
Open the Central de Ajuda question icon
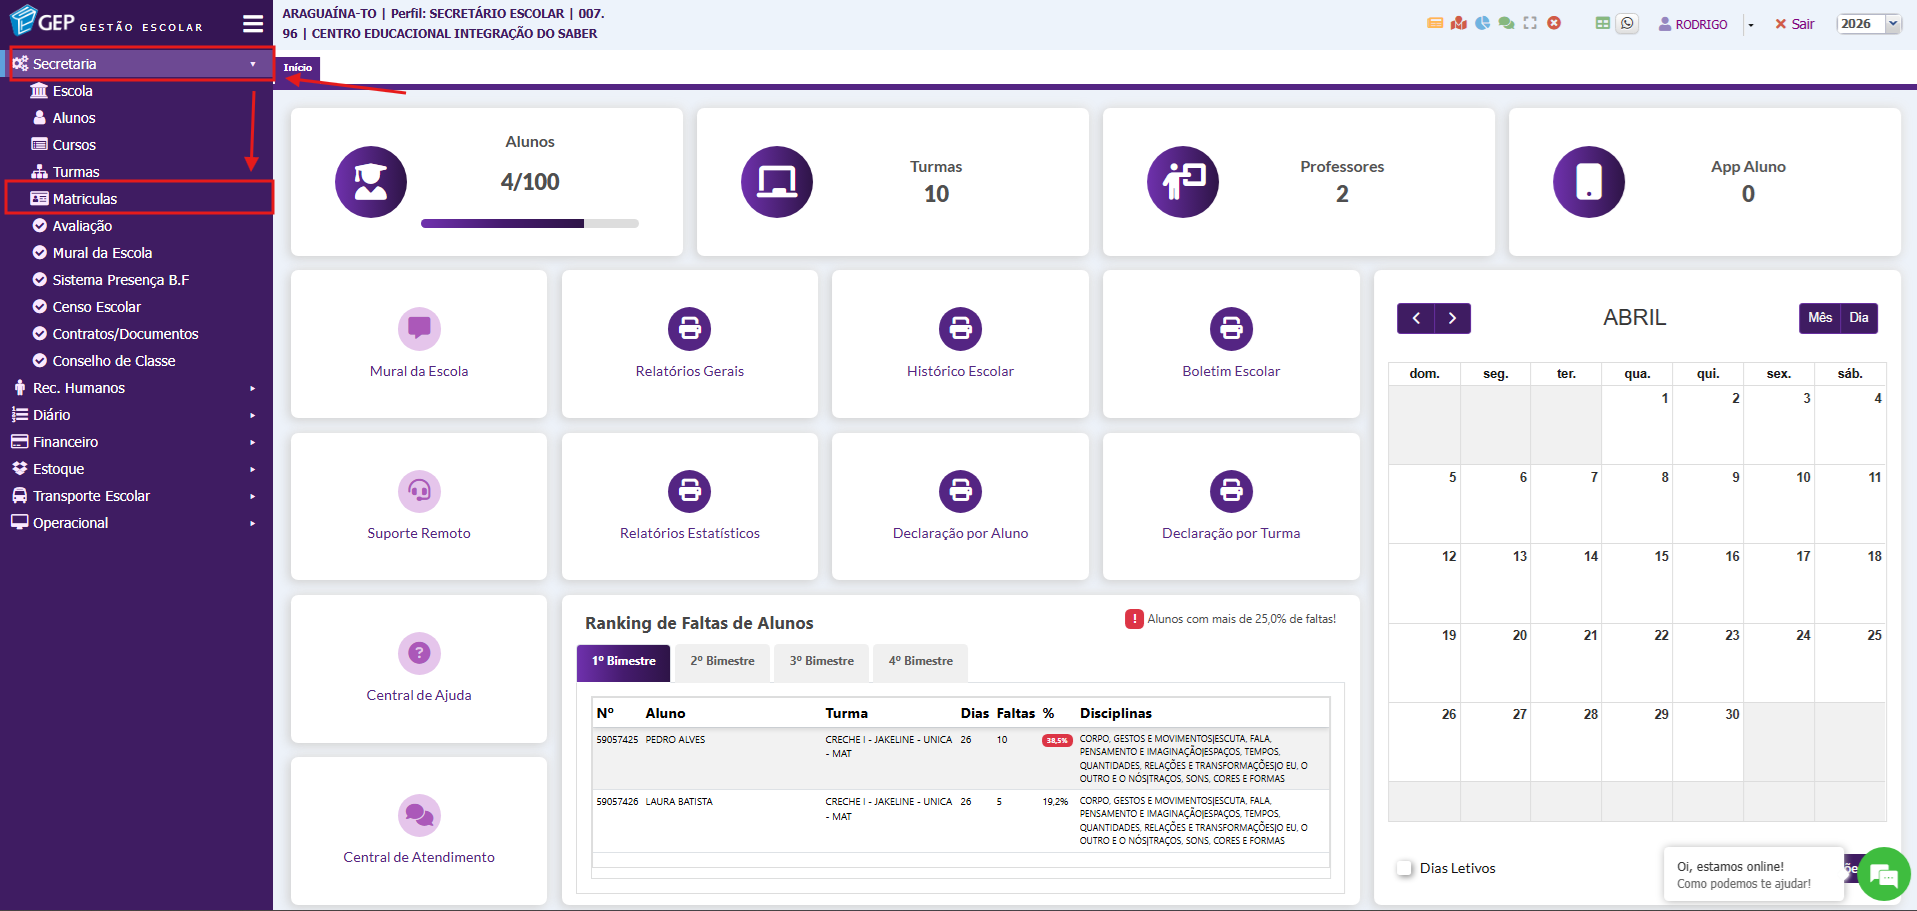[x=419, y=653]
